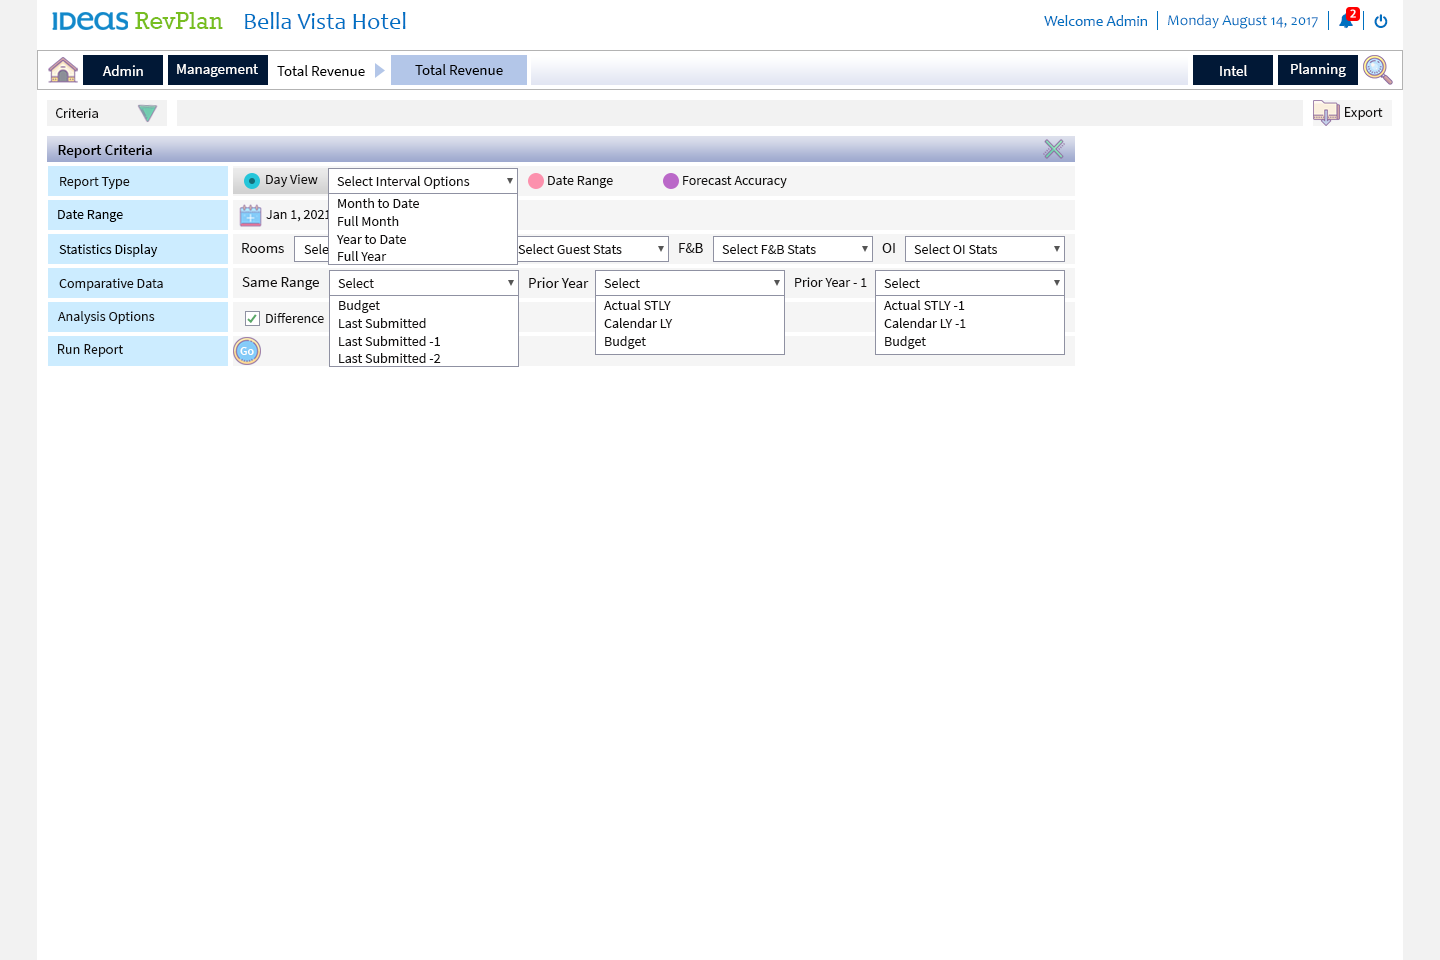
Task: Open the Select Guest Stats dropdown
Action: tap(592, 249)
